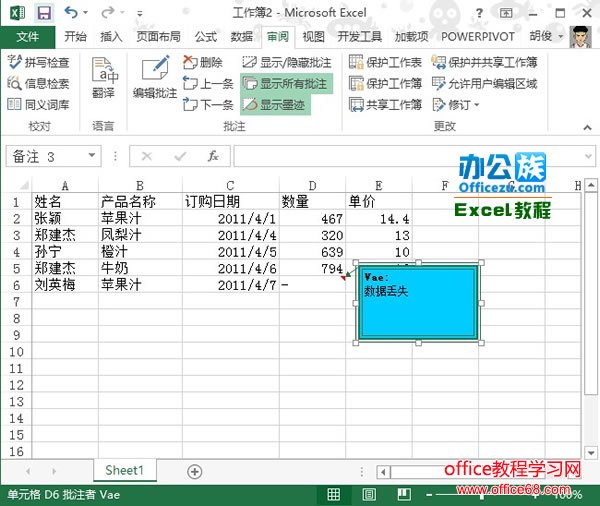Open the Undo history dropdown arrow
Image resolution: width=600 pixels, height=506 pixels.
pos(85,13)
